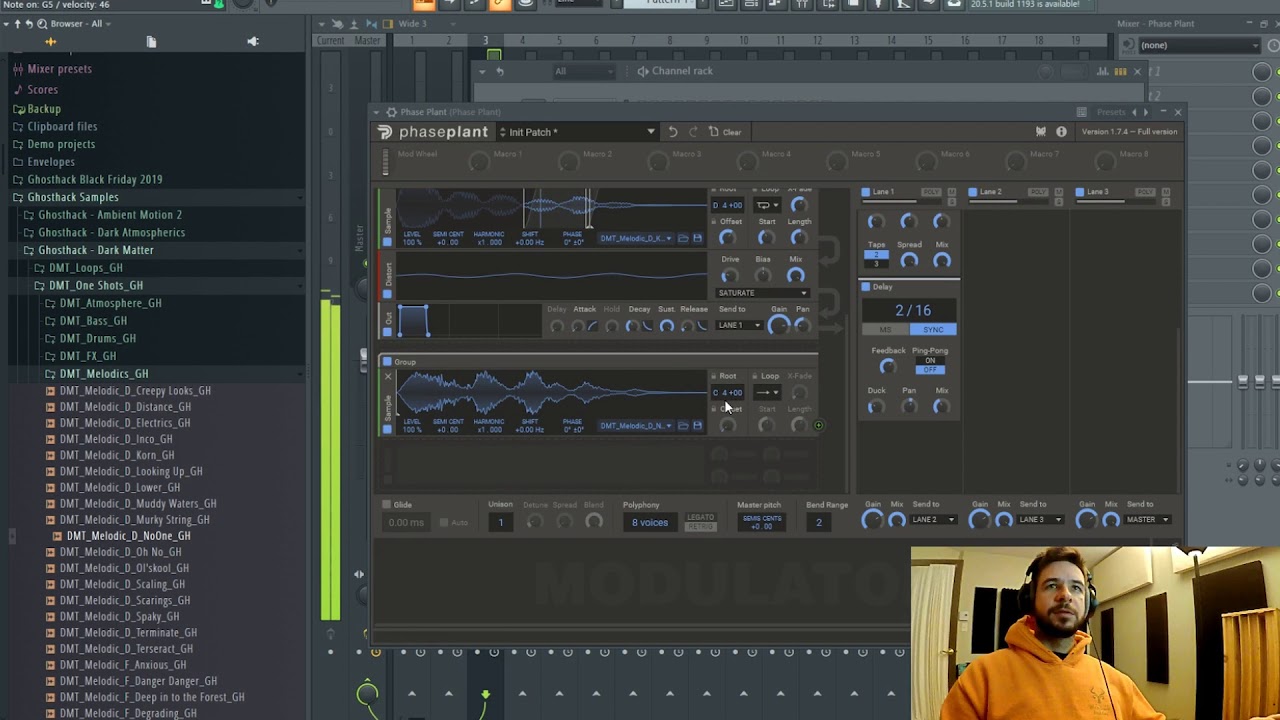Image resolution: width=1280 pixels, height=720 pixels.
Task: Click the Bend Range value field
Action: pos(818,522)
